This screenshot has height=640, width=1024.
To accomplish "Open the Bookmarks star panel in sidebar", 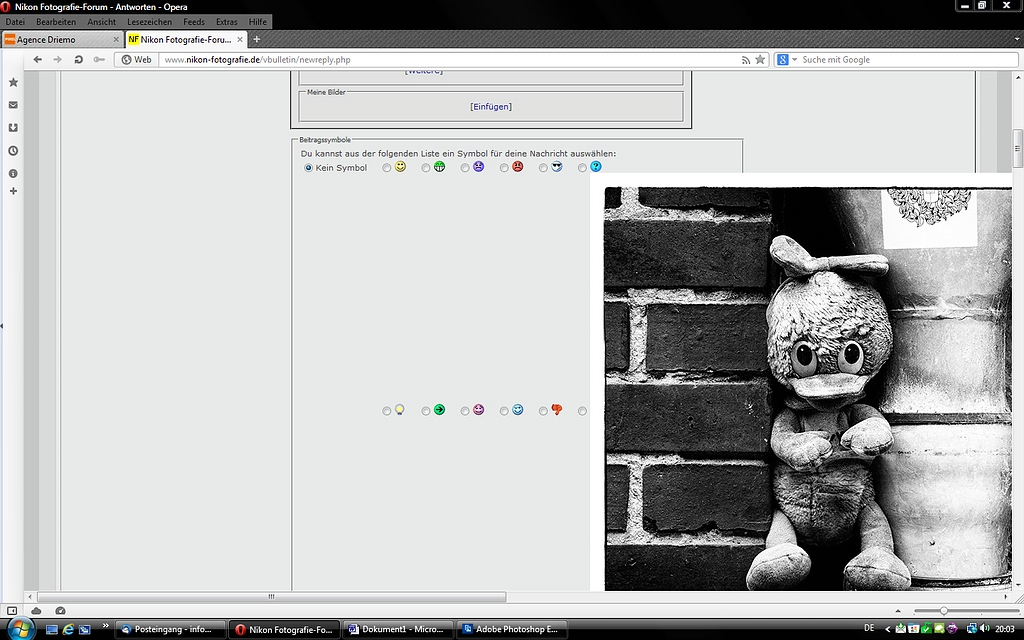I will pos(13,82).
